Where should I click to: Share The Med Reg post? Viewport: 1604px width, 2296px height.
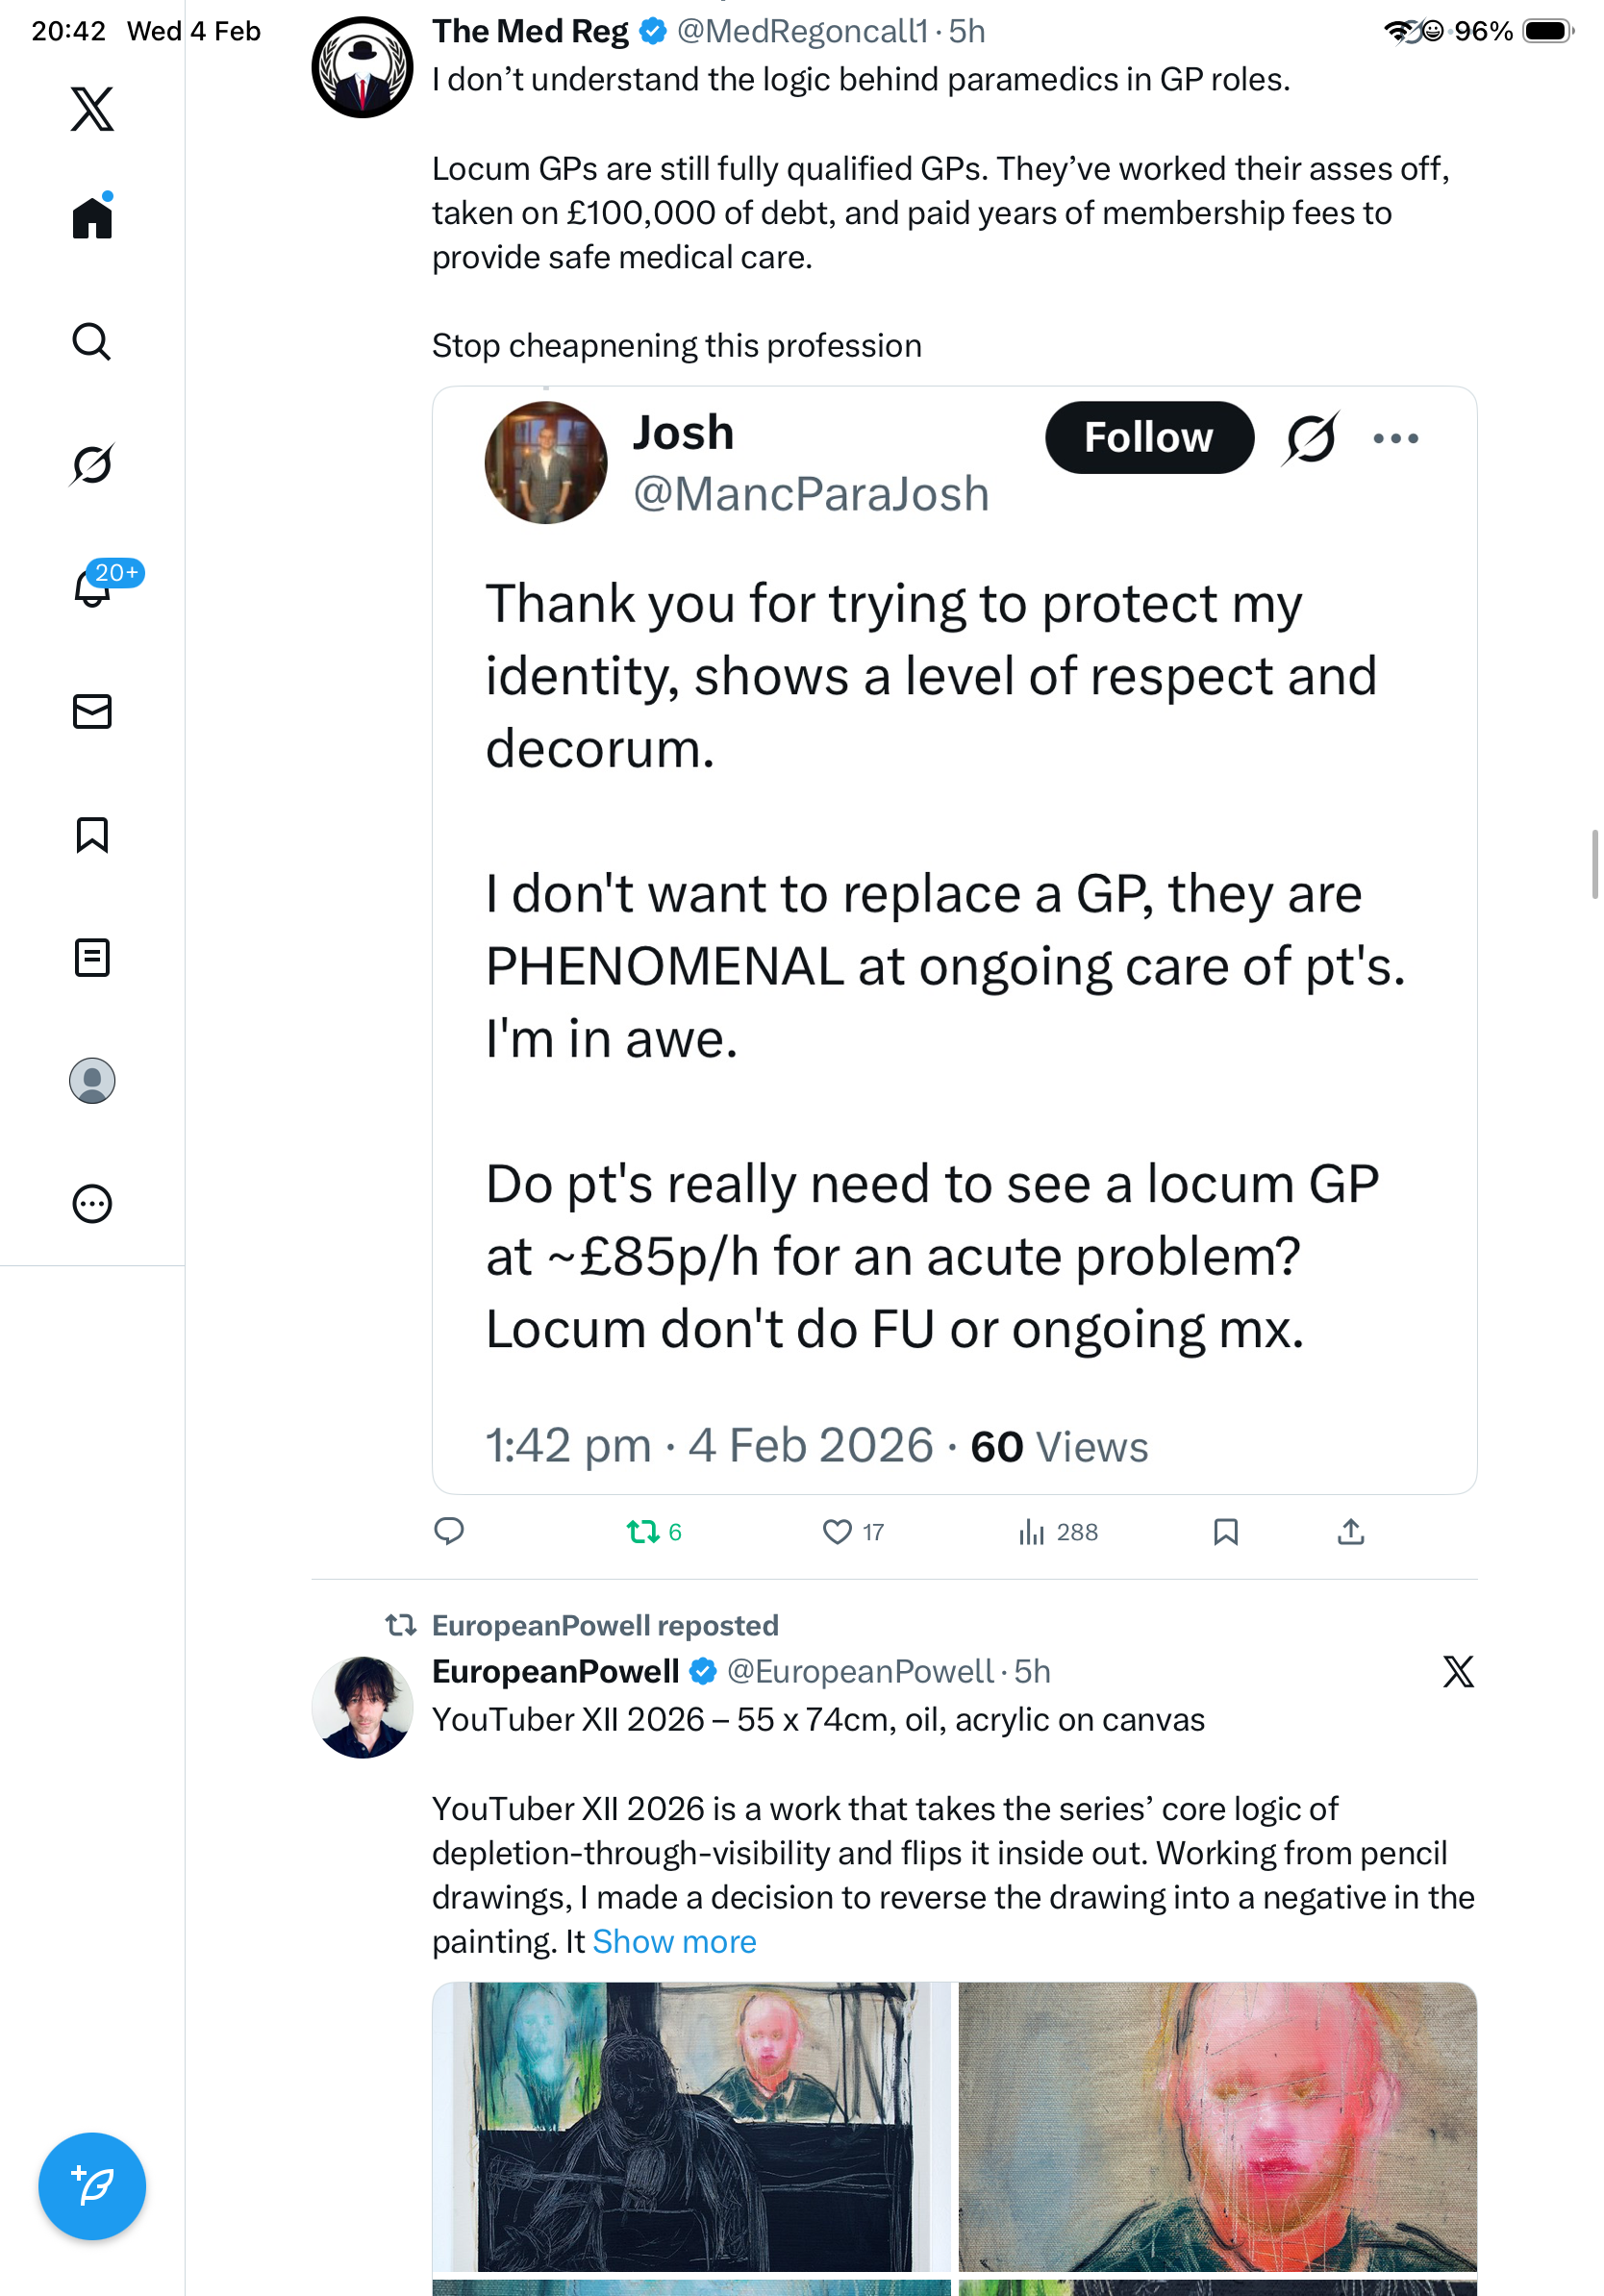pyautogui.click(x=1350, y=1531)
